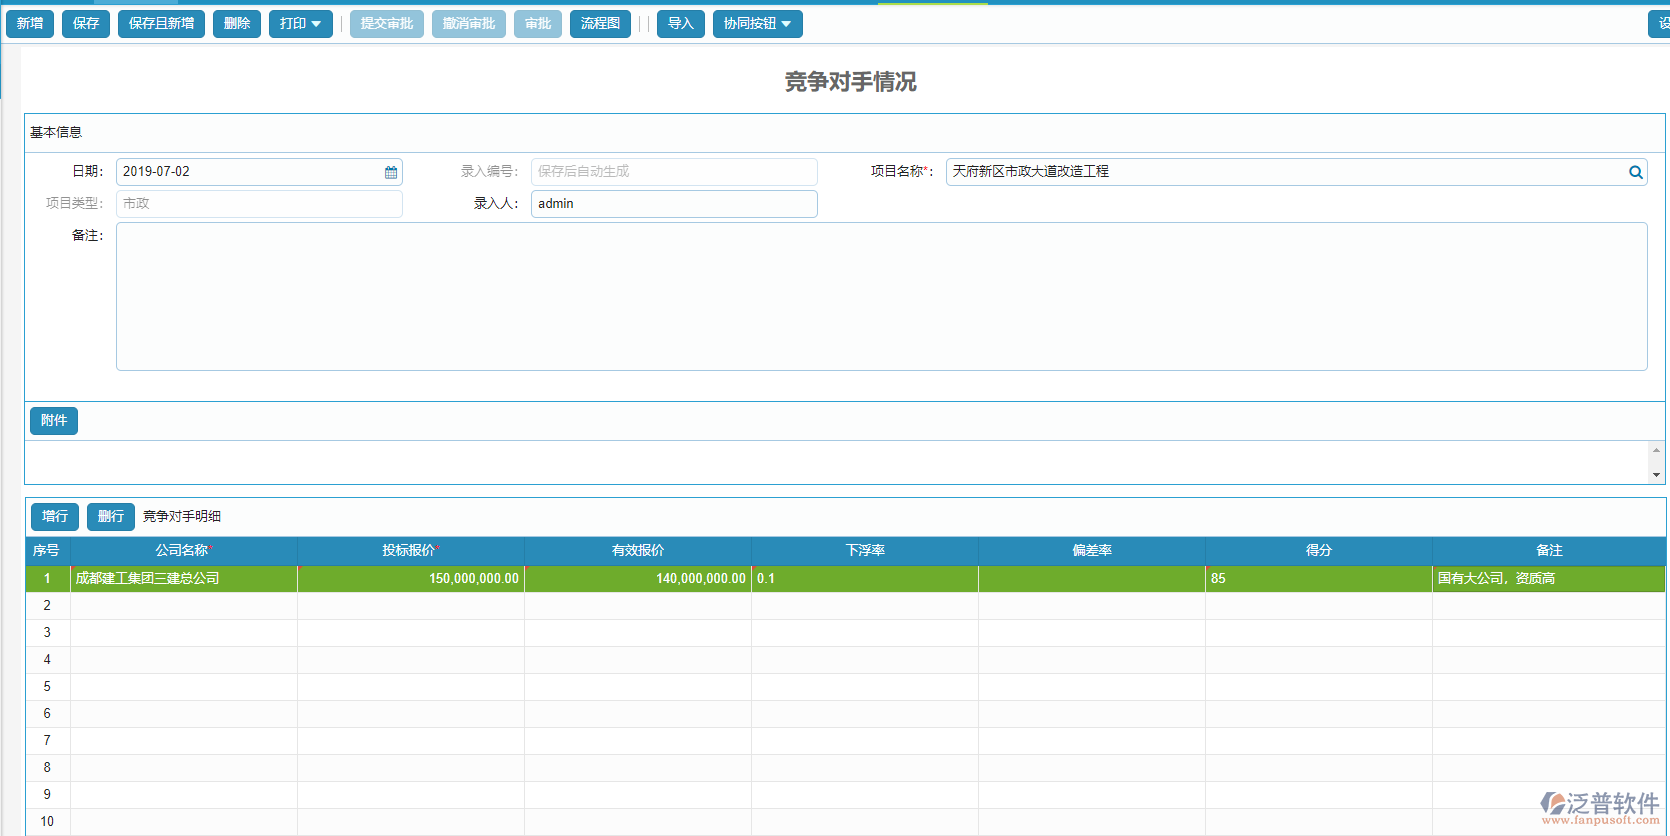Click 保存且新增 in the toolbar

pos(161,24)
